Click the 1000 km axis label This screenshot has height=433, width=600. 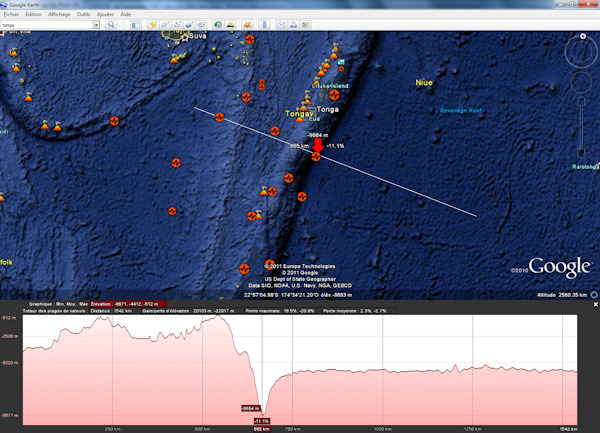click(383, 429)
